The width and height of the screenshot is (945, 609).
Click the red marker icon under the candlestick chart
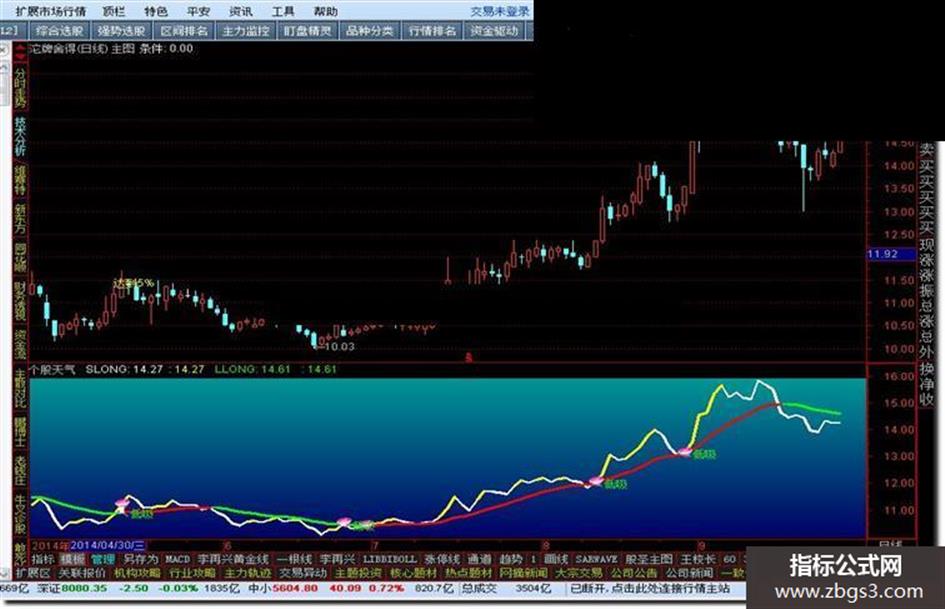tap(468, 357)
